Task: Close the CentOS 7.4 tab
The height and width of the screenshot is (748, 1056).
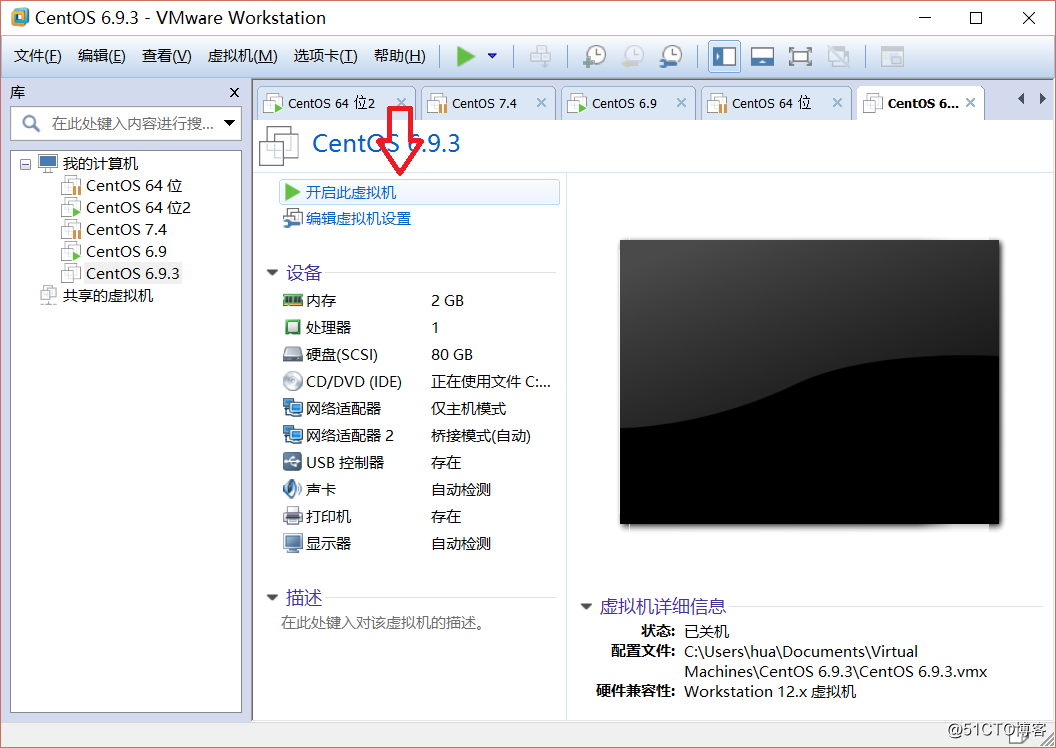Action: pyautogui.click(x=541, y=102)
